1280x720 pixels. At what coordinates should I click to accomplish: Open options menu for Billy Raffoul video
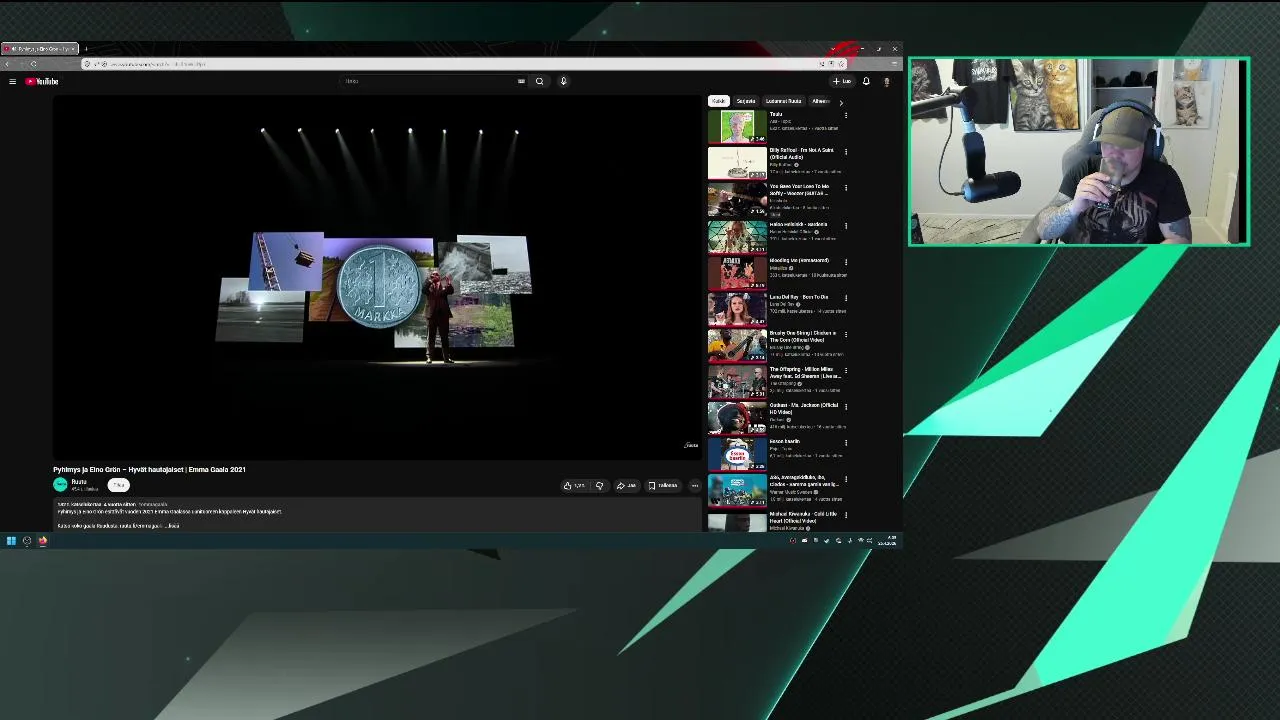tap(846, 151)
